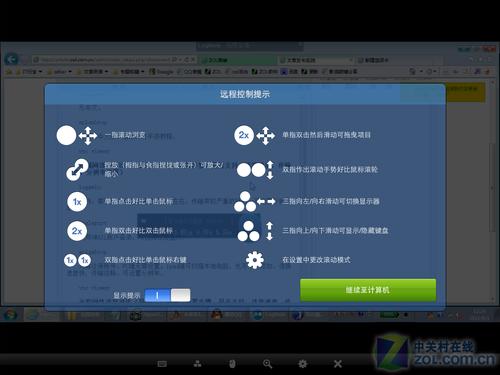Switch to the green ZOL tab in browser
This screenshot has width=500, height=375.
[x=237, y=60]
